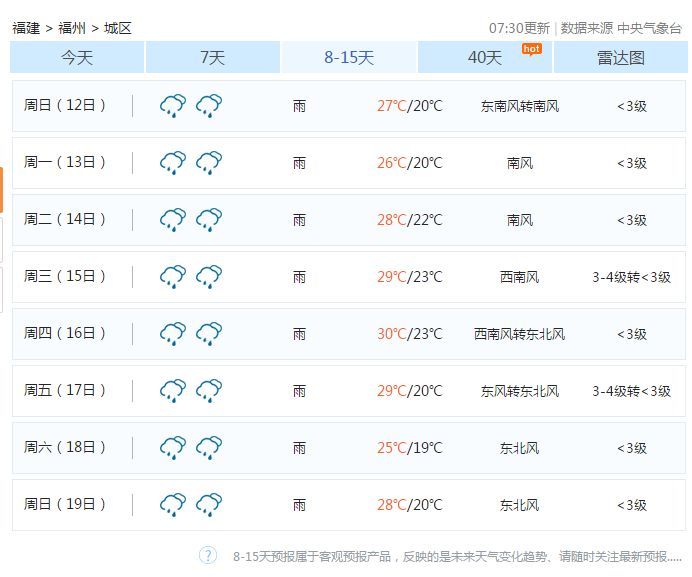Click the 07:30更新 timestamp
Viewport: 692px width, 577px height.
coord(519,28)
